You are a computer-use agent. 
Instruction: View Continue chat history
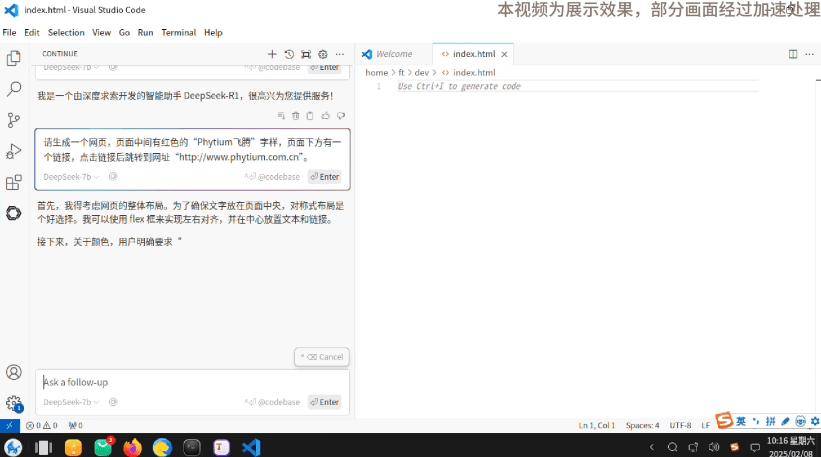[289, 54]
